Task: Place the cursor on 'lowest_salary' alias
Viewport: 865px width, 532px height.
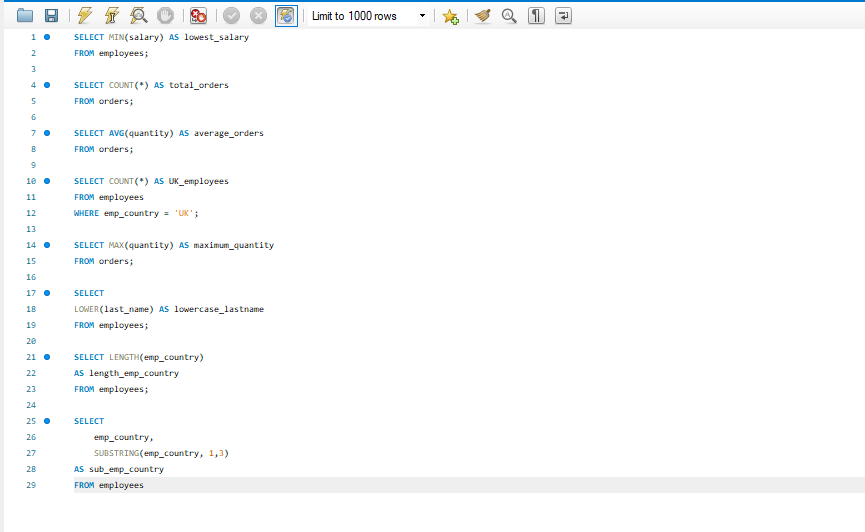Action: (216, 37)
